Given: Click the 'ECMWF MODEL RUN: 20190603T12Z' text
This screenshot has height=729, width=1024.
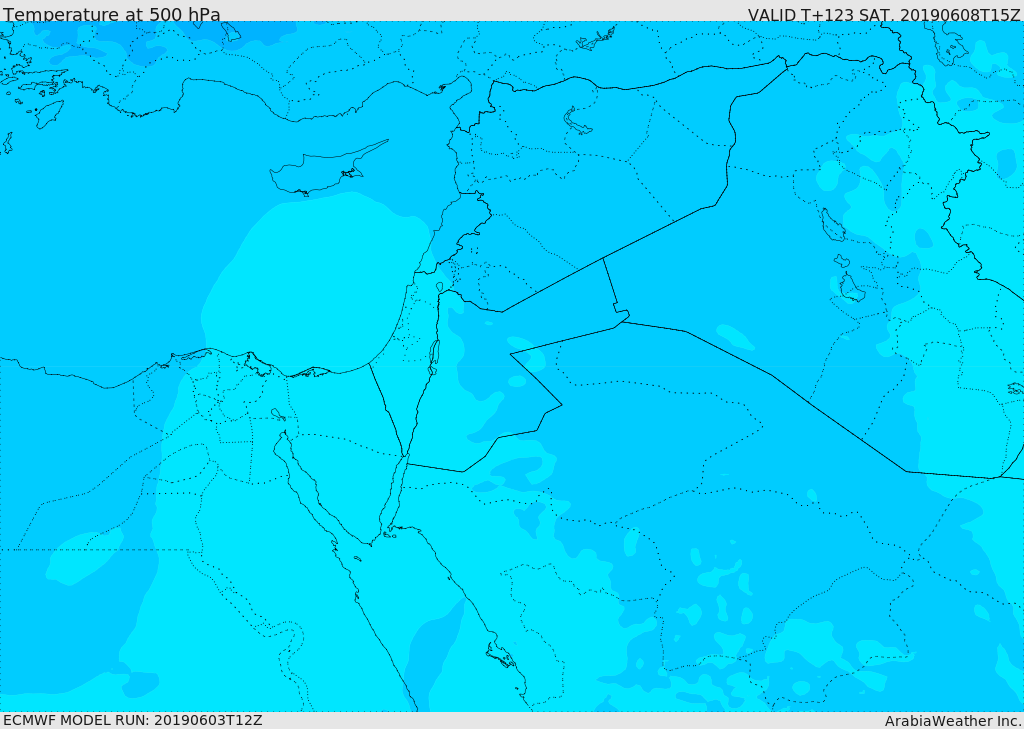Looking at the screenshot, I should 133,721.
